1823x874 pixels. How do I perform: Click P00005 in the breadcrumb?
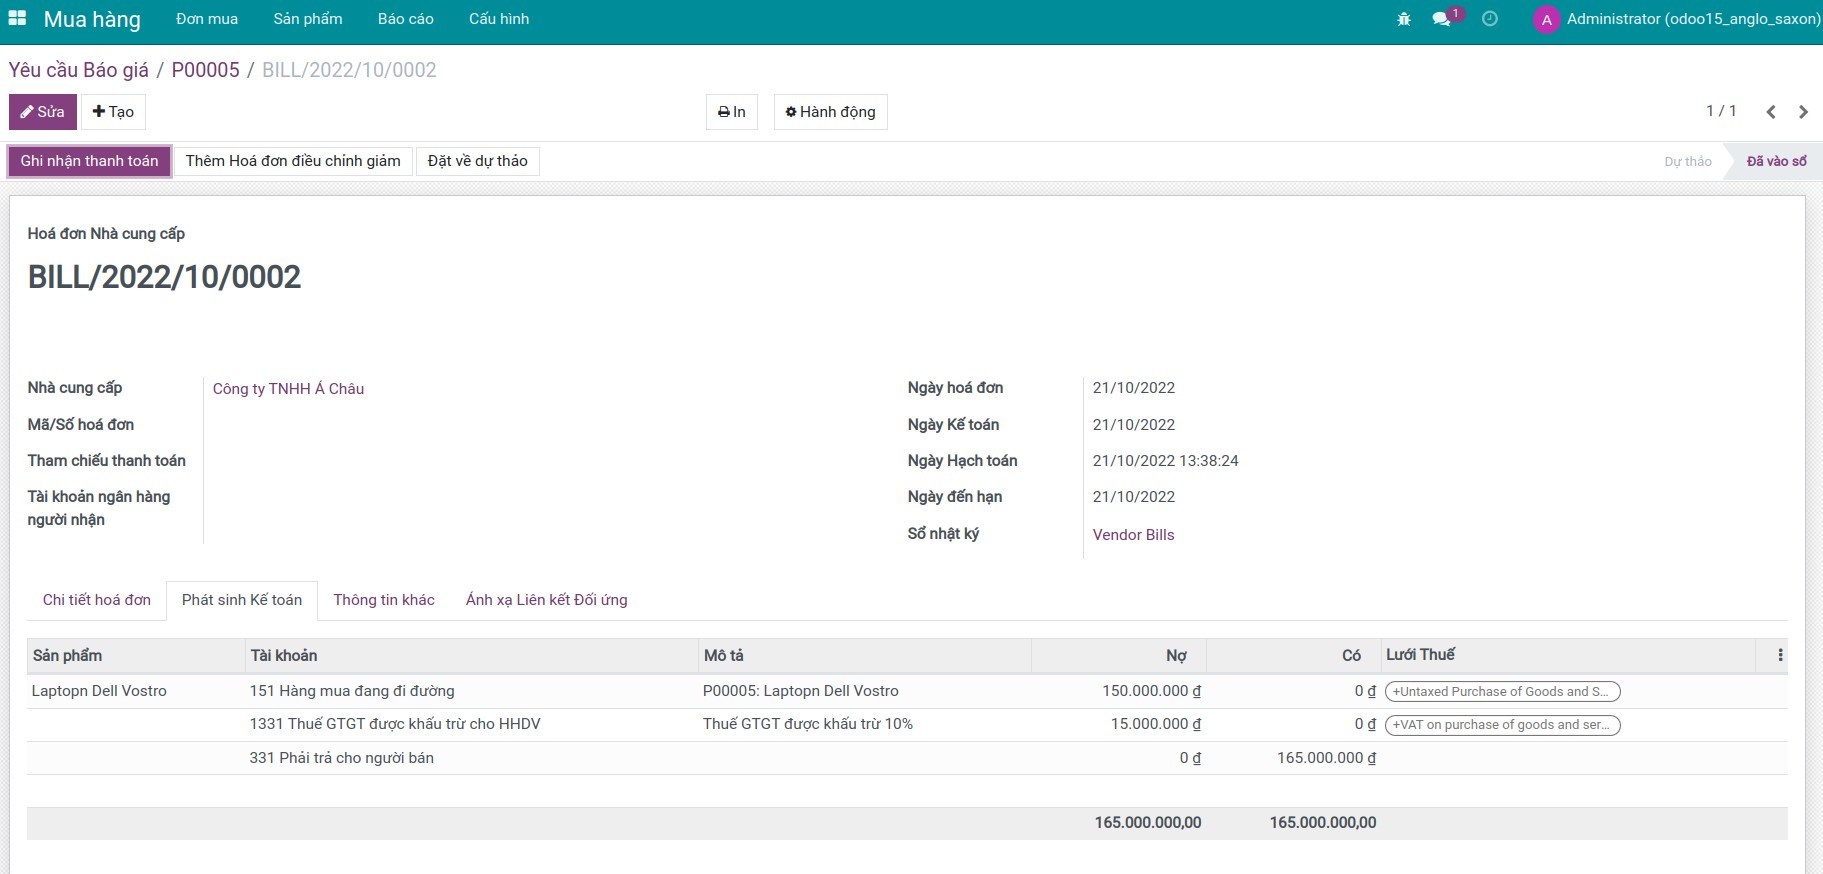[205, 70]
